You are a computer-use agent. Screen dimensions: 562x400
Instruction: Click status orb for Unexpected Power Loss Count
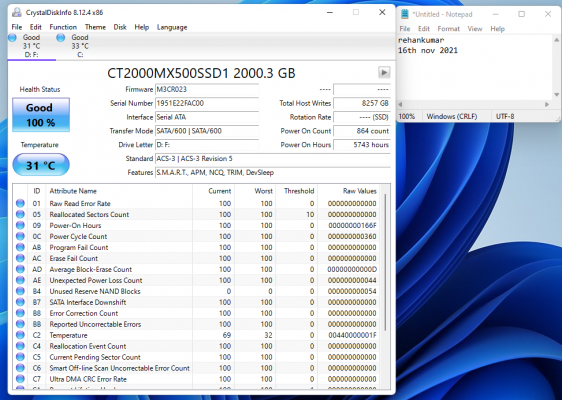[20, 280]
